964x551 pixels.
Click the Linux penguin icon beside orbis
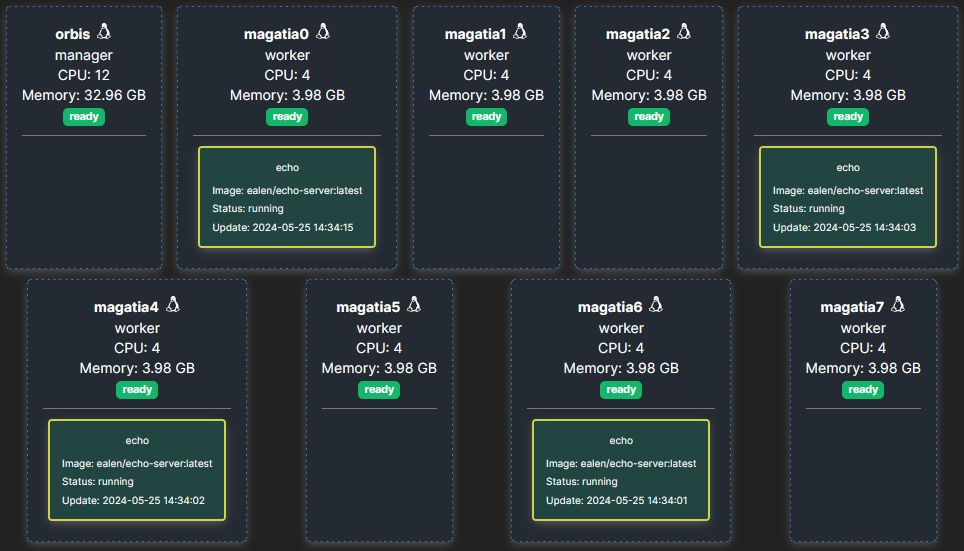pos(105,32)
